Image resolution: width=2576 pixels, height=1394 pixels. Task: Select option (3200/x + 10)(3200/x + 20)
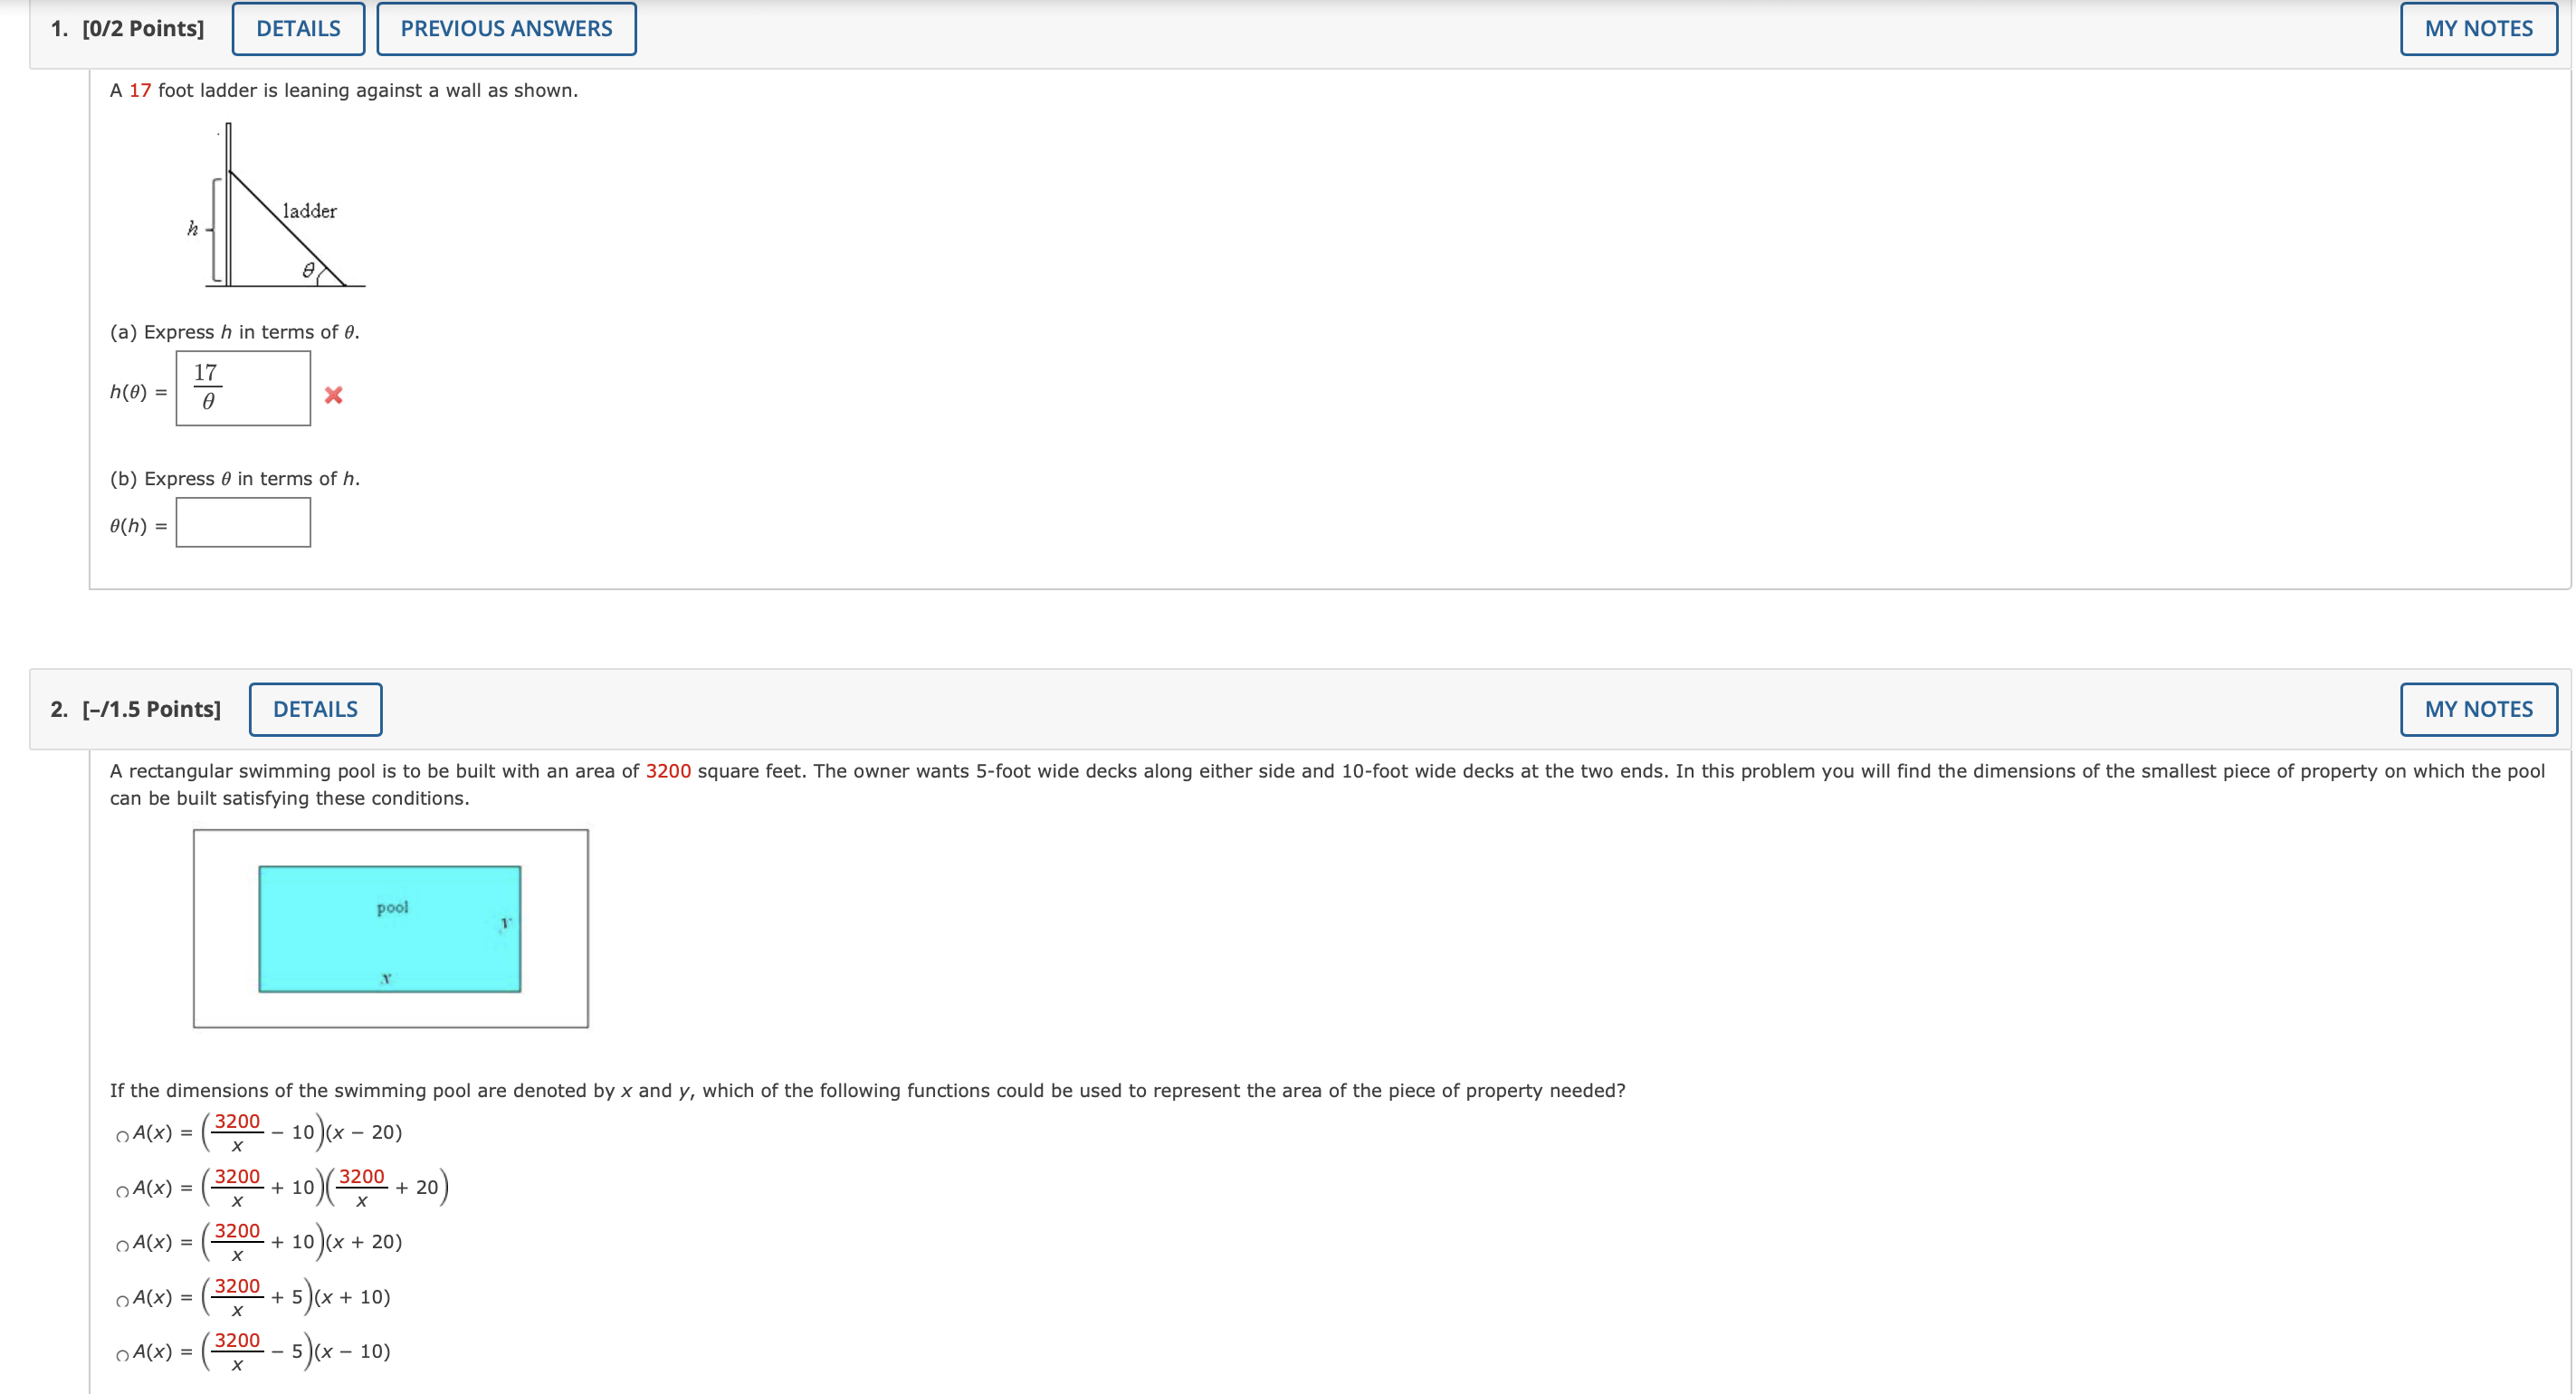coord(122,1191)
